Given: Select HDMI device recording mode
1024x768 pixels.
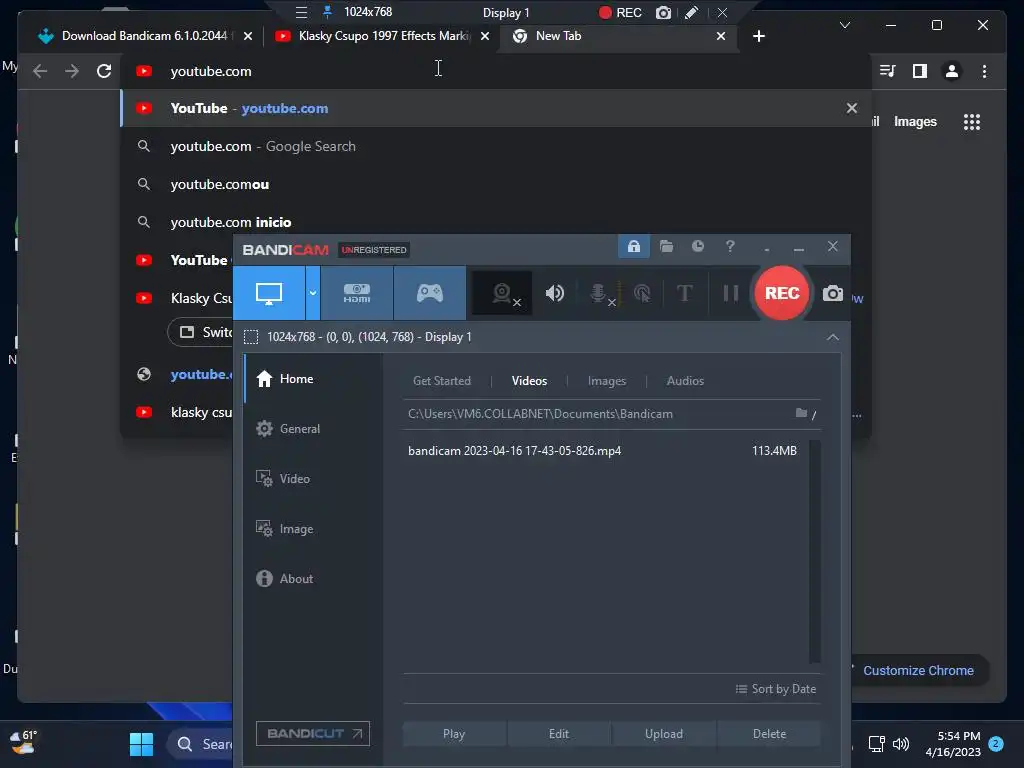Looking at the screenshot, I should [357, 293].
